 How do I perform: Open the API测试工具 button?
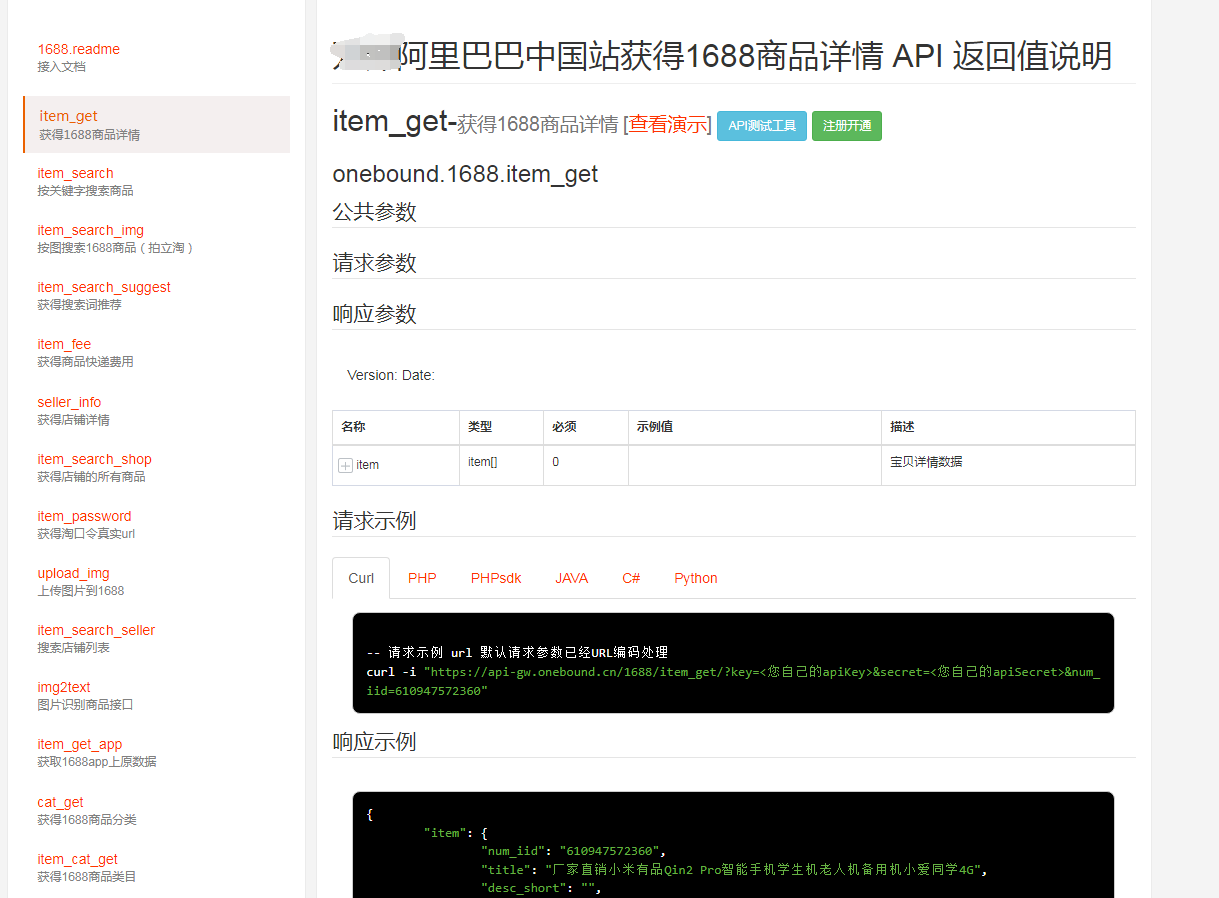(762, 126)
